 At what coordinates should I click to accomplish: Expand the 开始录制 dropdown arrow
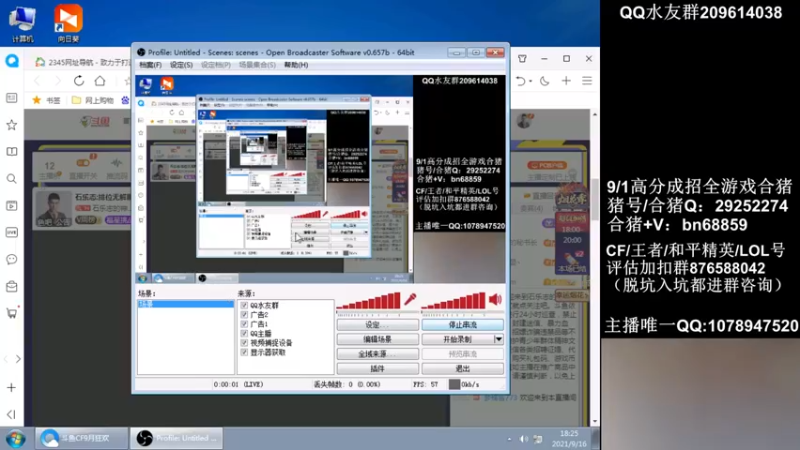(498, 339)
